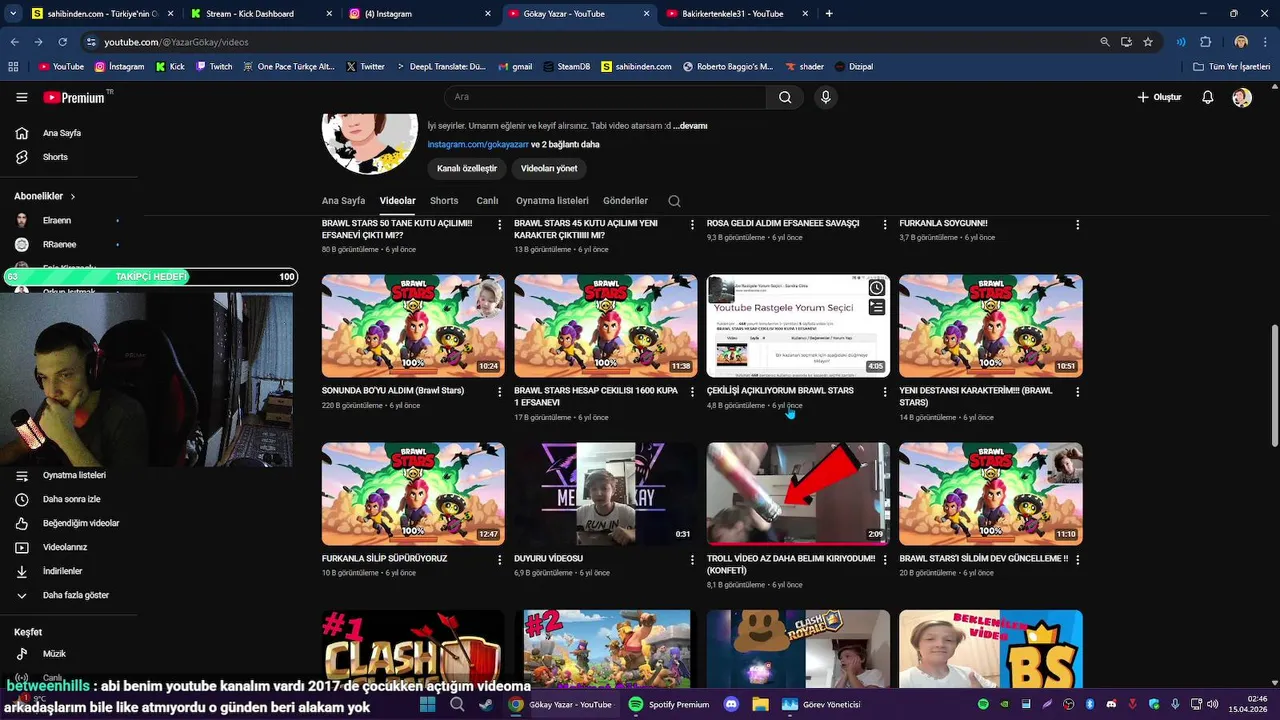Open the Twitch bookmark
1280x720 pixels.
coord(213,67)
